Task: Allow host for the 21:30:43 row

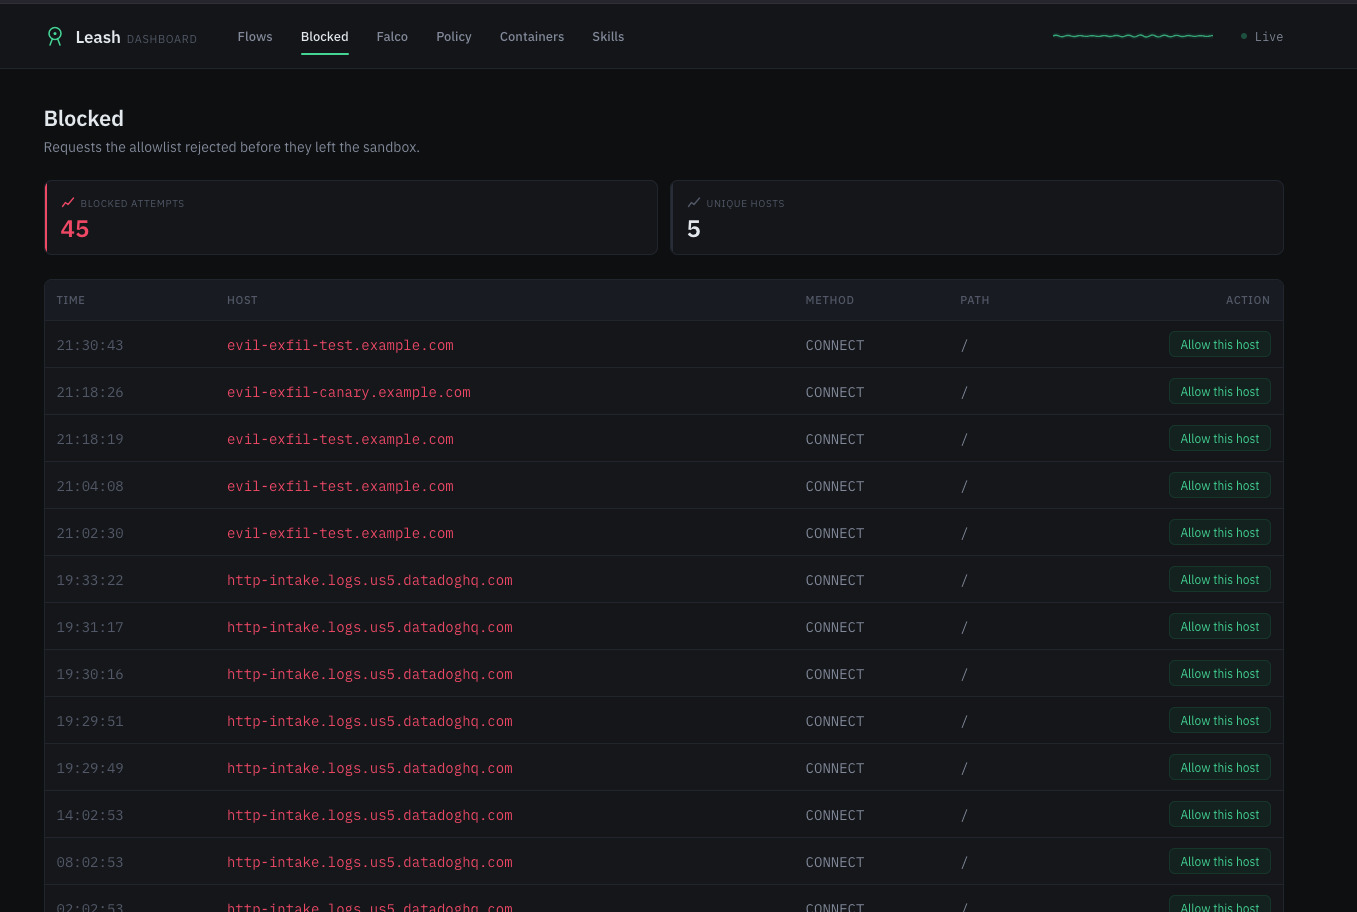Action: [x=1220, y=344]
